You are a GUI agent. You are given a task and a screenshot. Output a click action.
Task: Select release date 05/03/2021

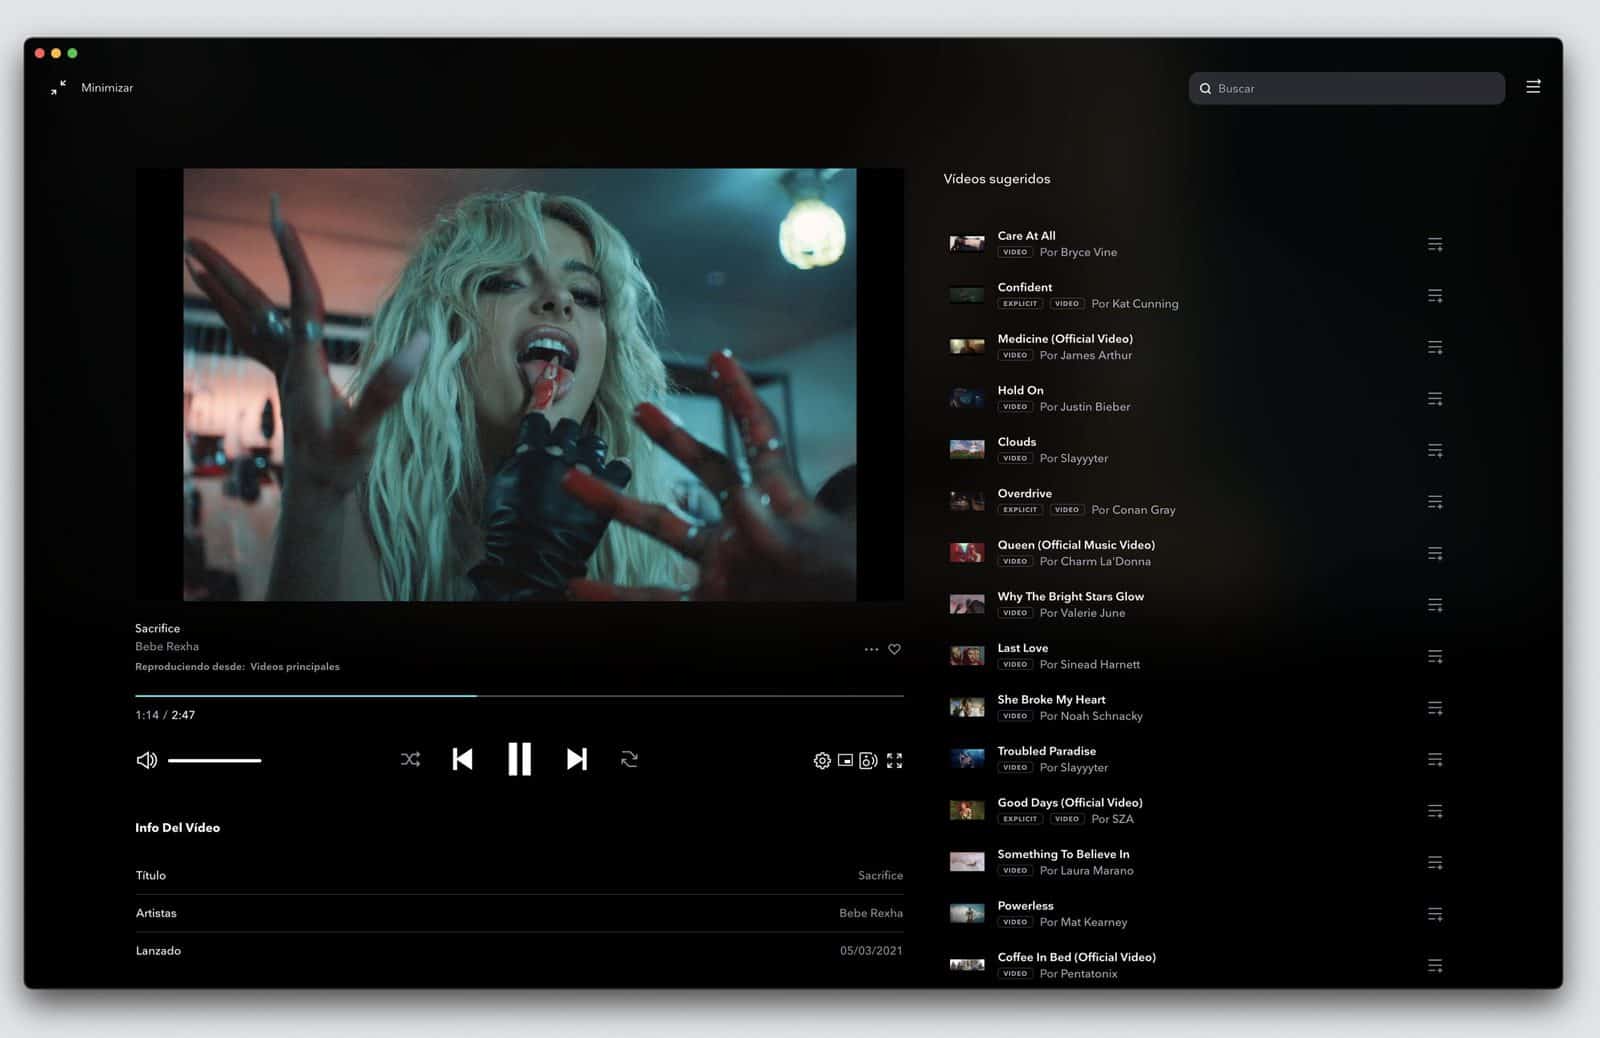click(x=871, y=951)
